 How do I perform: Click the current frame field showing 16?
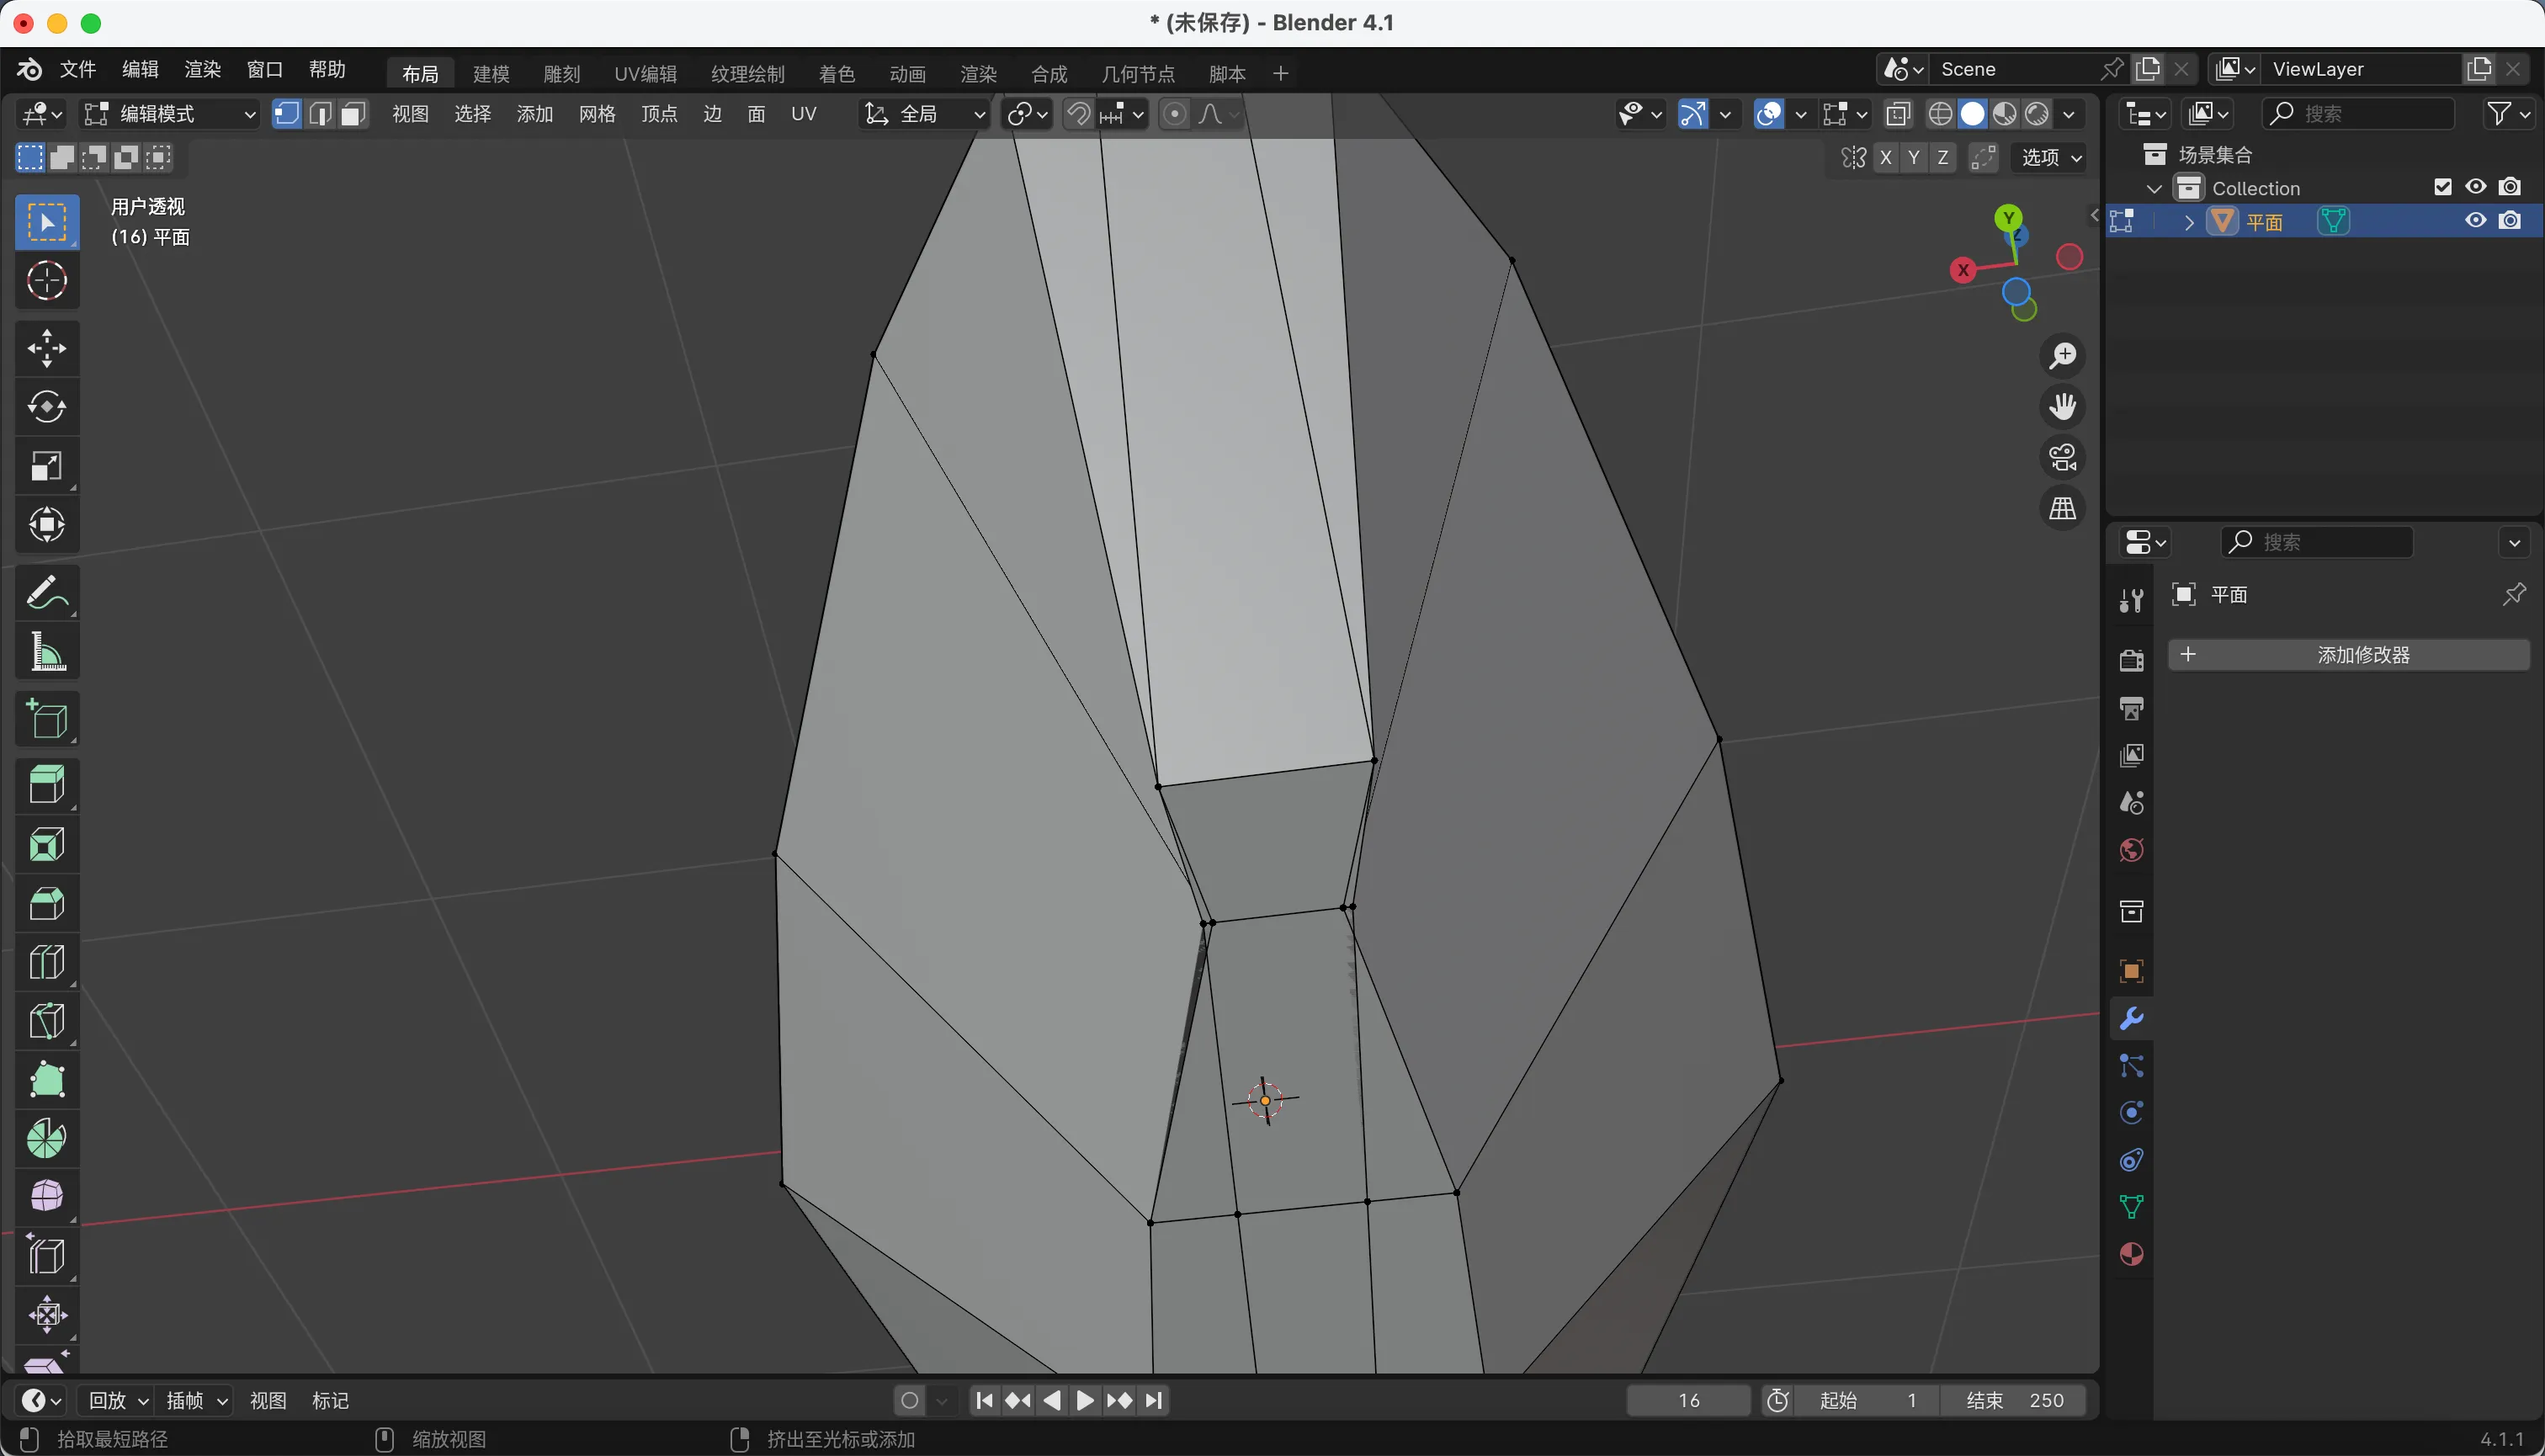click(x=1688, y=1400)
